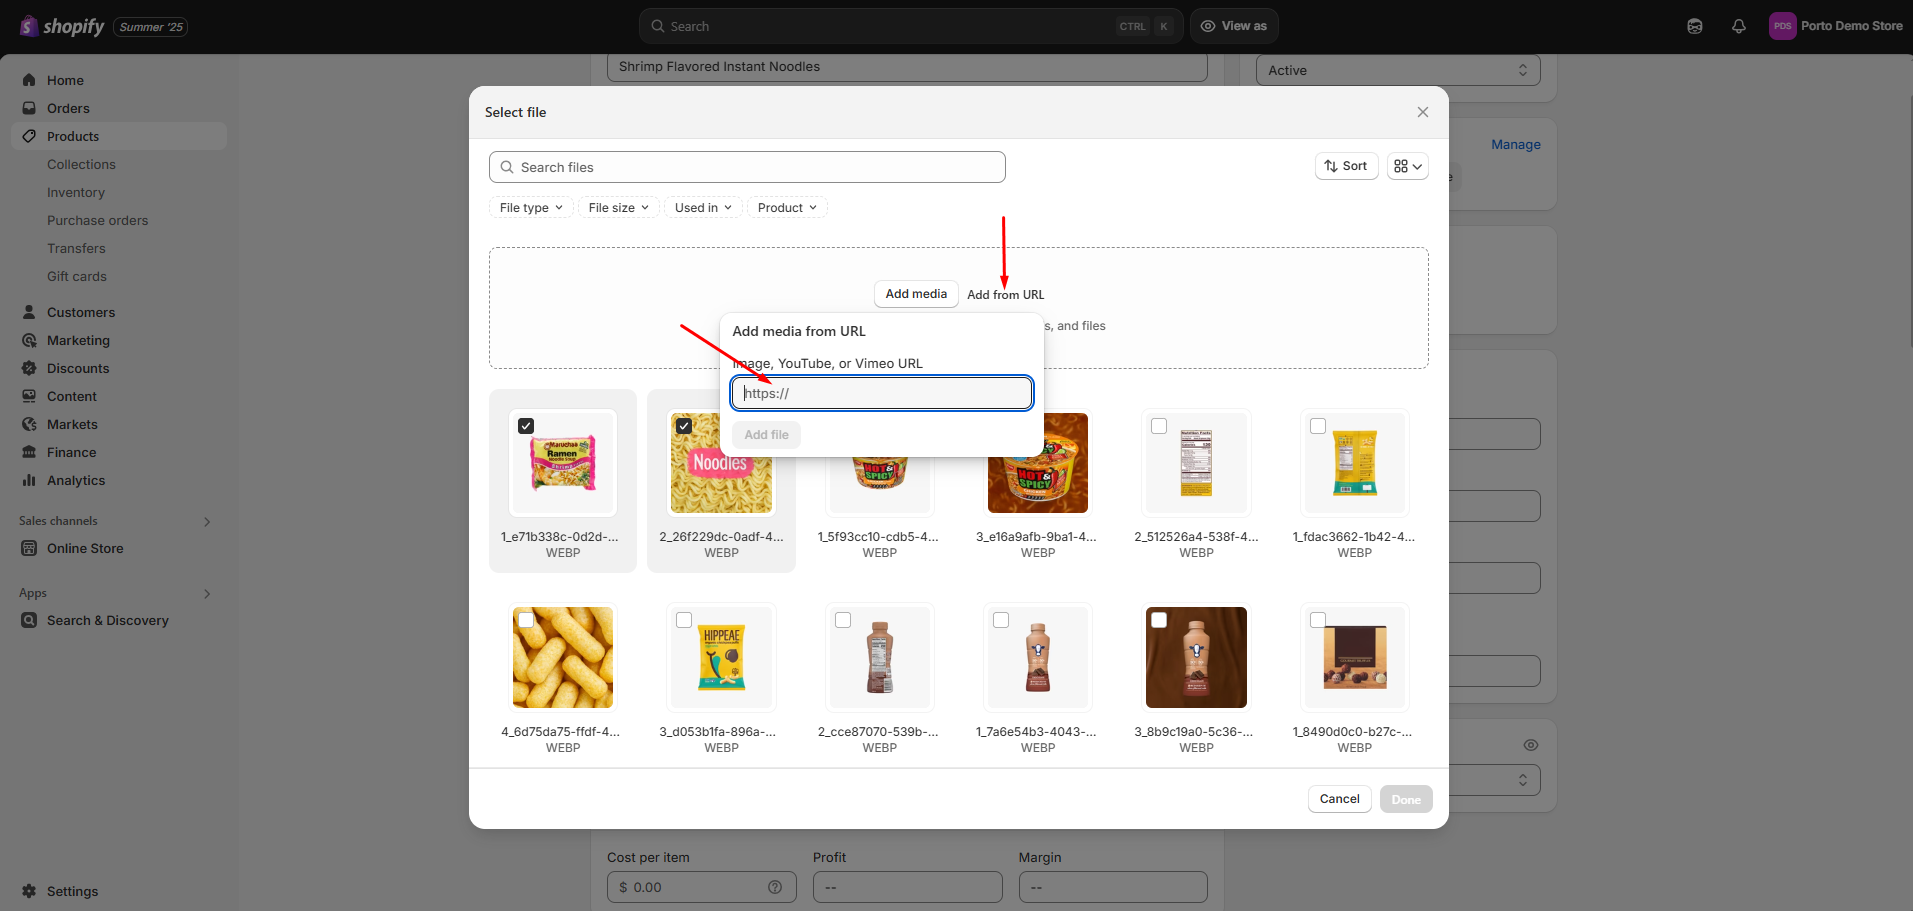Open Inventory menu item

(x=76, y=192)
